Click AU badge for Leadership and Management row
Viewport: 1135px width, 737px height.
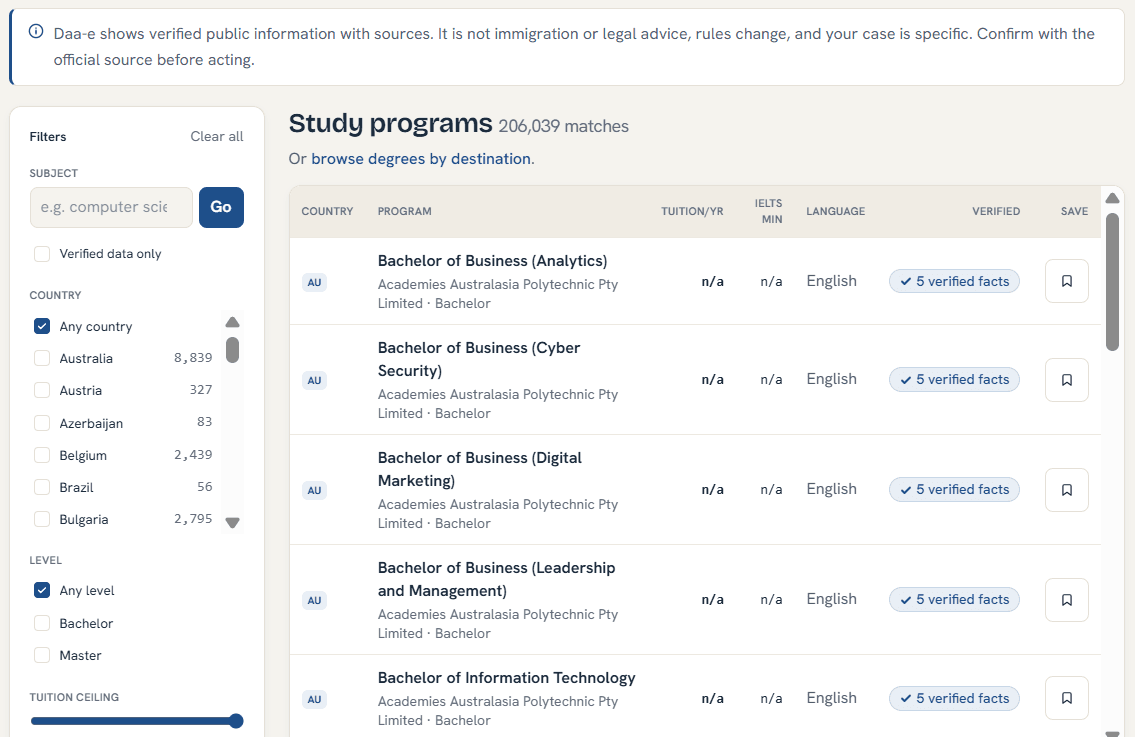coord(314,600)
